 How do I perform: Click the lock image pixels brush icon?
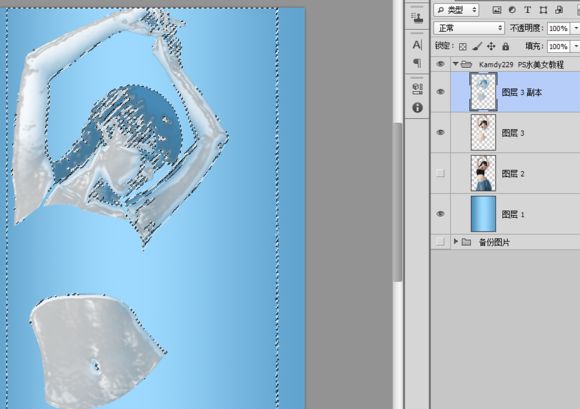[x=477, y=46]
